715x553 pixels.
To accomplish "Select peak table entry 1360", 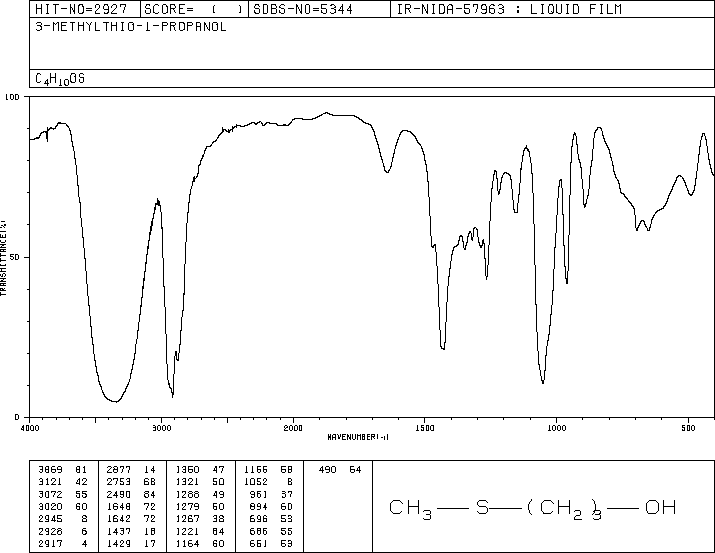I will point(187,469).
